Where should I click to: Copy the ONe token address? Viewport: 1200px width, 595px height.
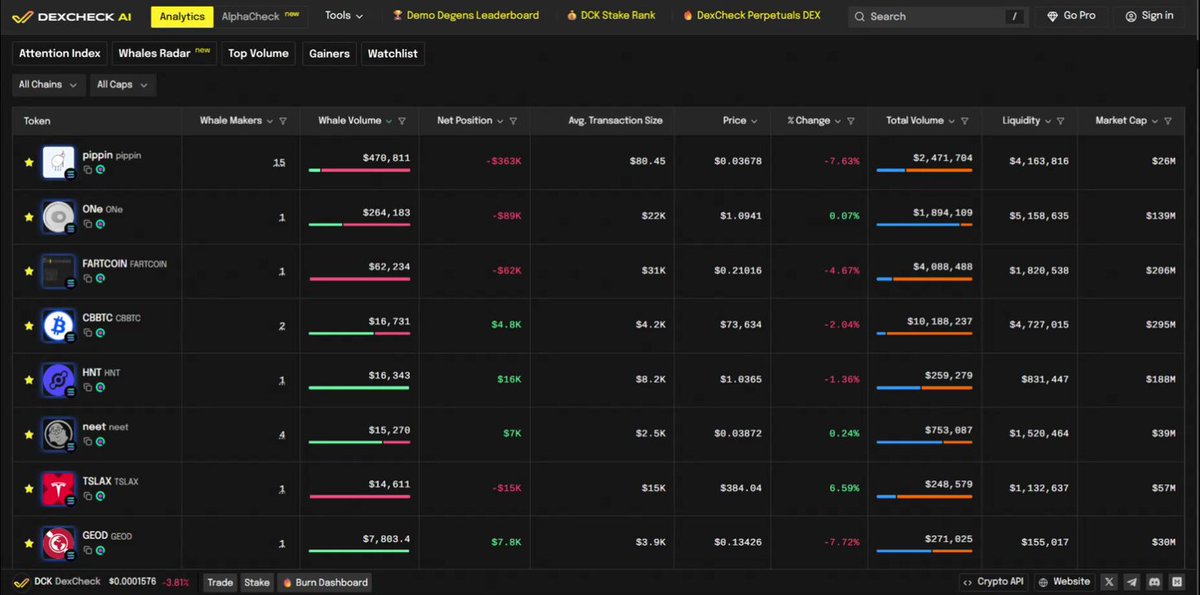point(88,225)
